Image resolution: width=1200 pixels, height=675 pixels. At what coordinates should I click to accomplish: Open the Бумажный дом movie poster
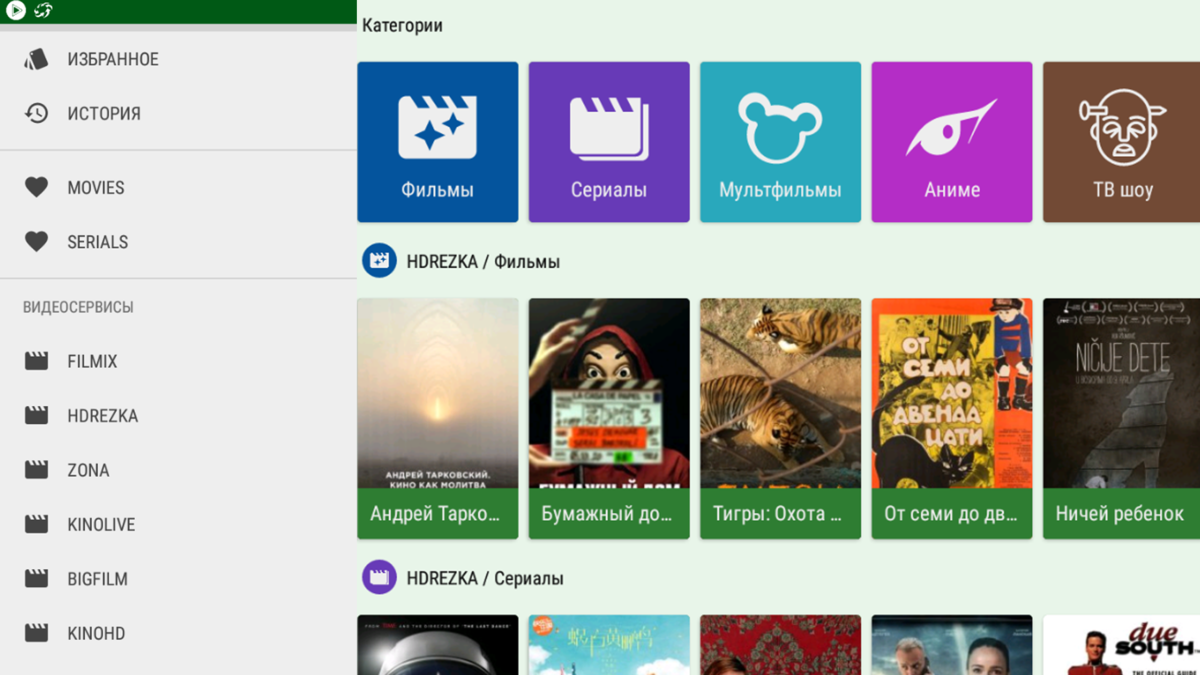609,418
